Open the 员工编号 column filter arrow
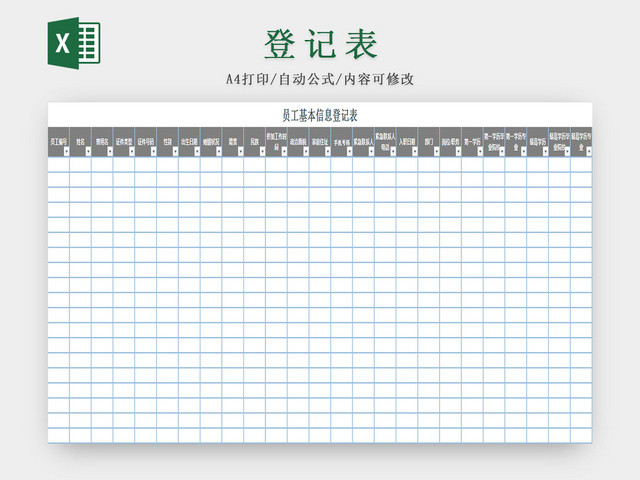640x480 pixels. tap(66, 152)
